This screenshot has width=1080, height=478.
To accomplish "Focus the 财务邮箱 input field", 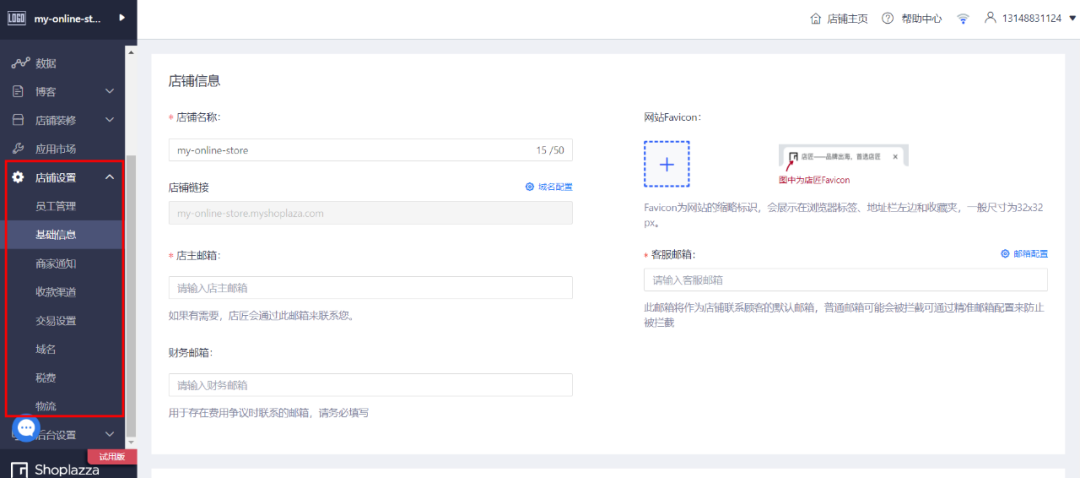I will point(371,385).
